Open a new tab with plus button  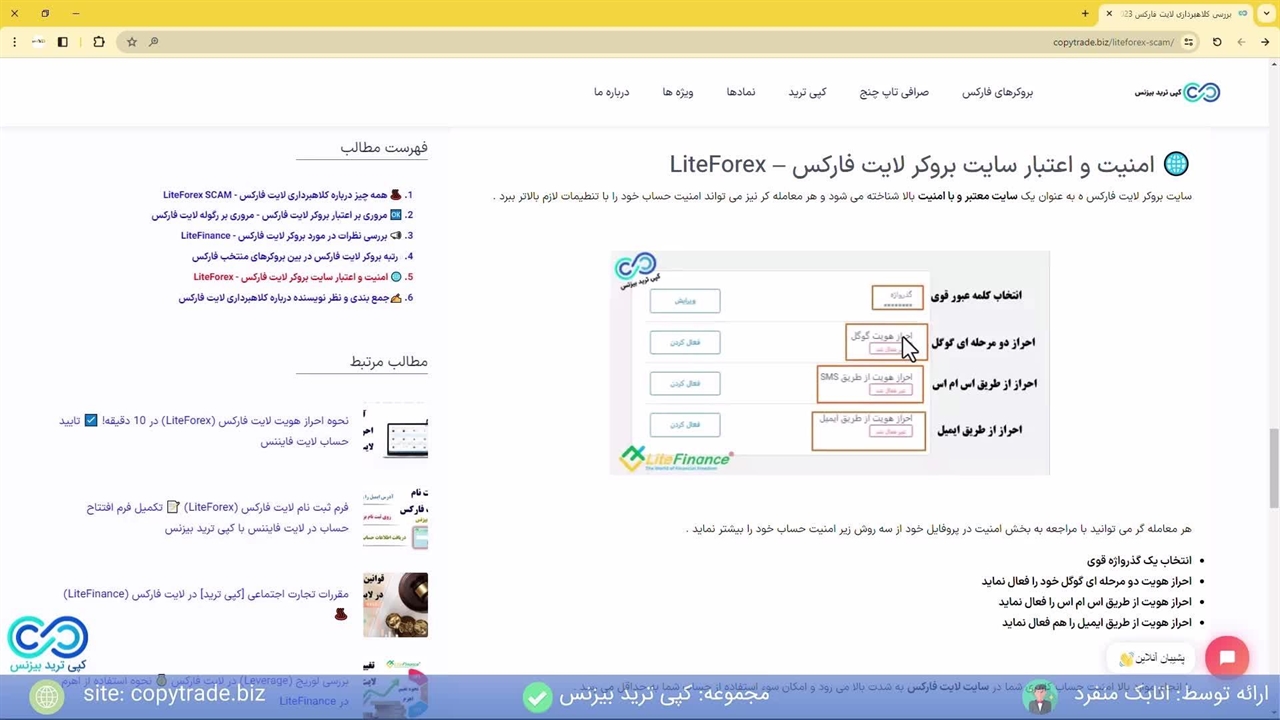(1085, 14)
